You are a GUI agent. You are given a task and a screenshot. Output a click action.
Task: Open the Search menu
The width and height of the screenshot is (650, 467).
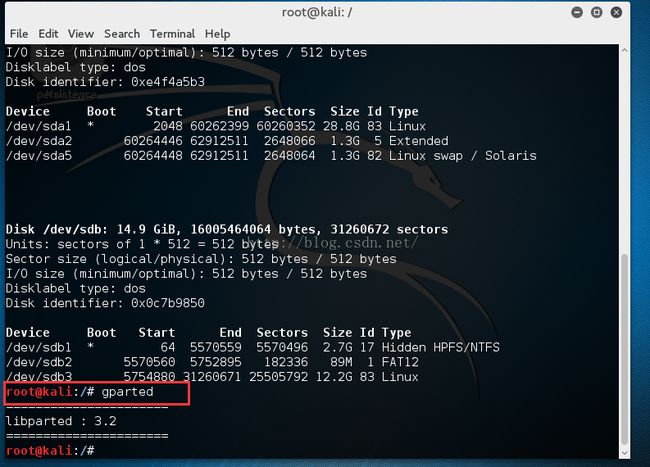point(122,34)
